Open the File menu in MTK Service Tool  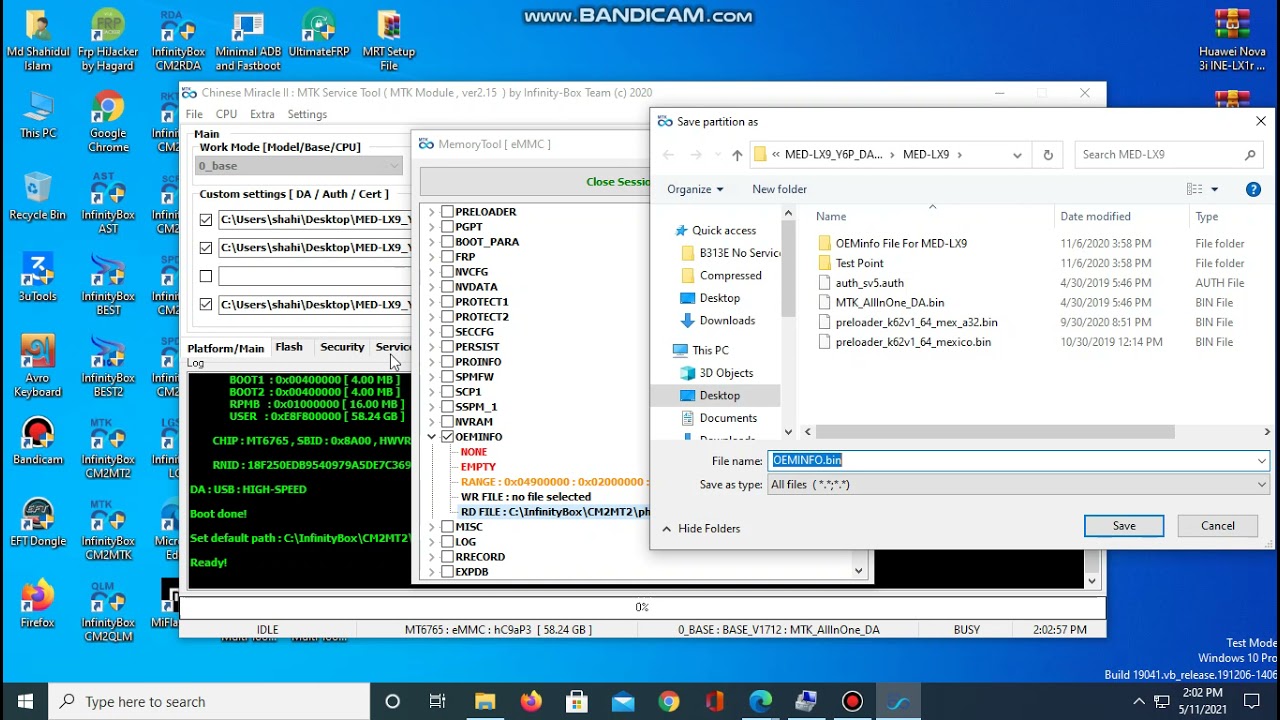click(194, 114)
